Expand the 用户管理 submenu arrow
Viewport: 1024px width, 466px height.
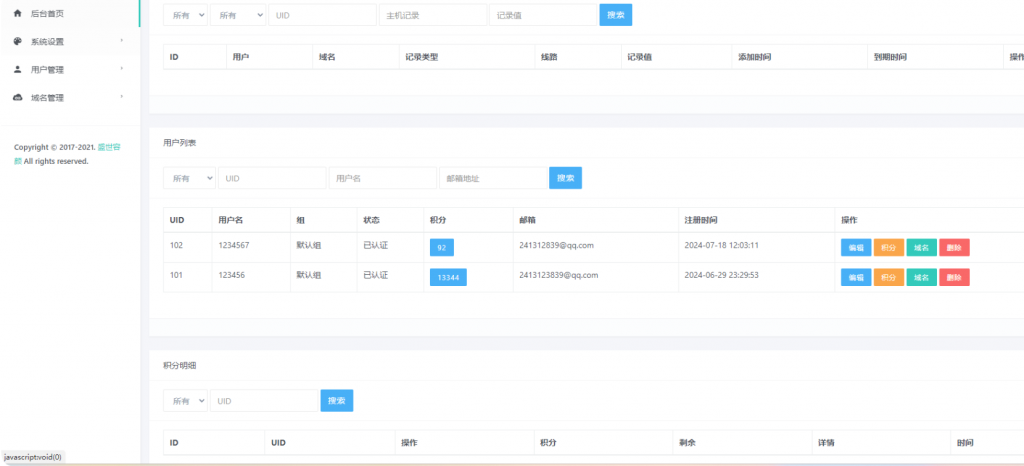point(122,69)
